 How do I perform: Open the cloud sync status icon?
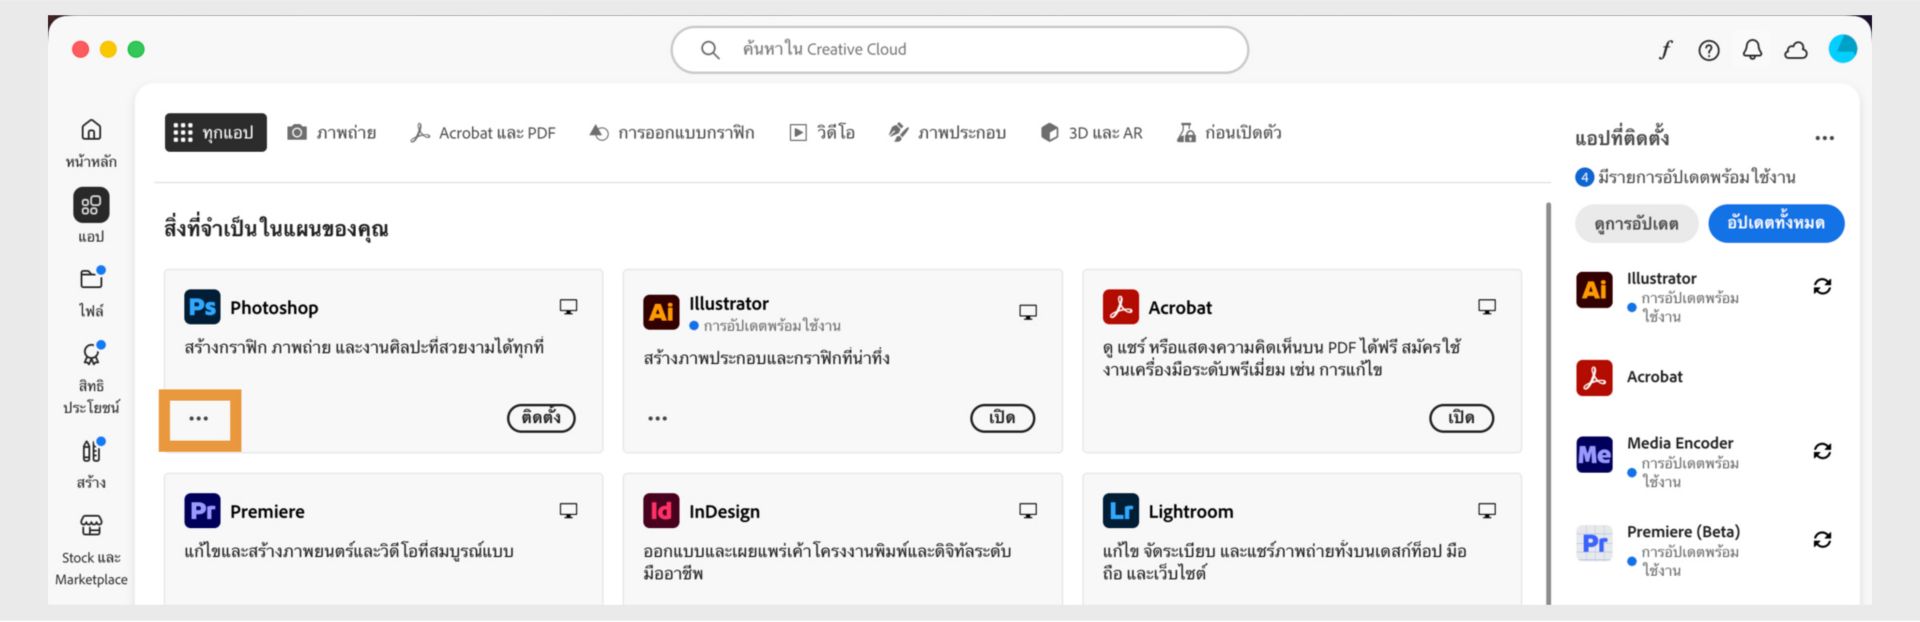pos(1796,50)
